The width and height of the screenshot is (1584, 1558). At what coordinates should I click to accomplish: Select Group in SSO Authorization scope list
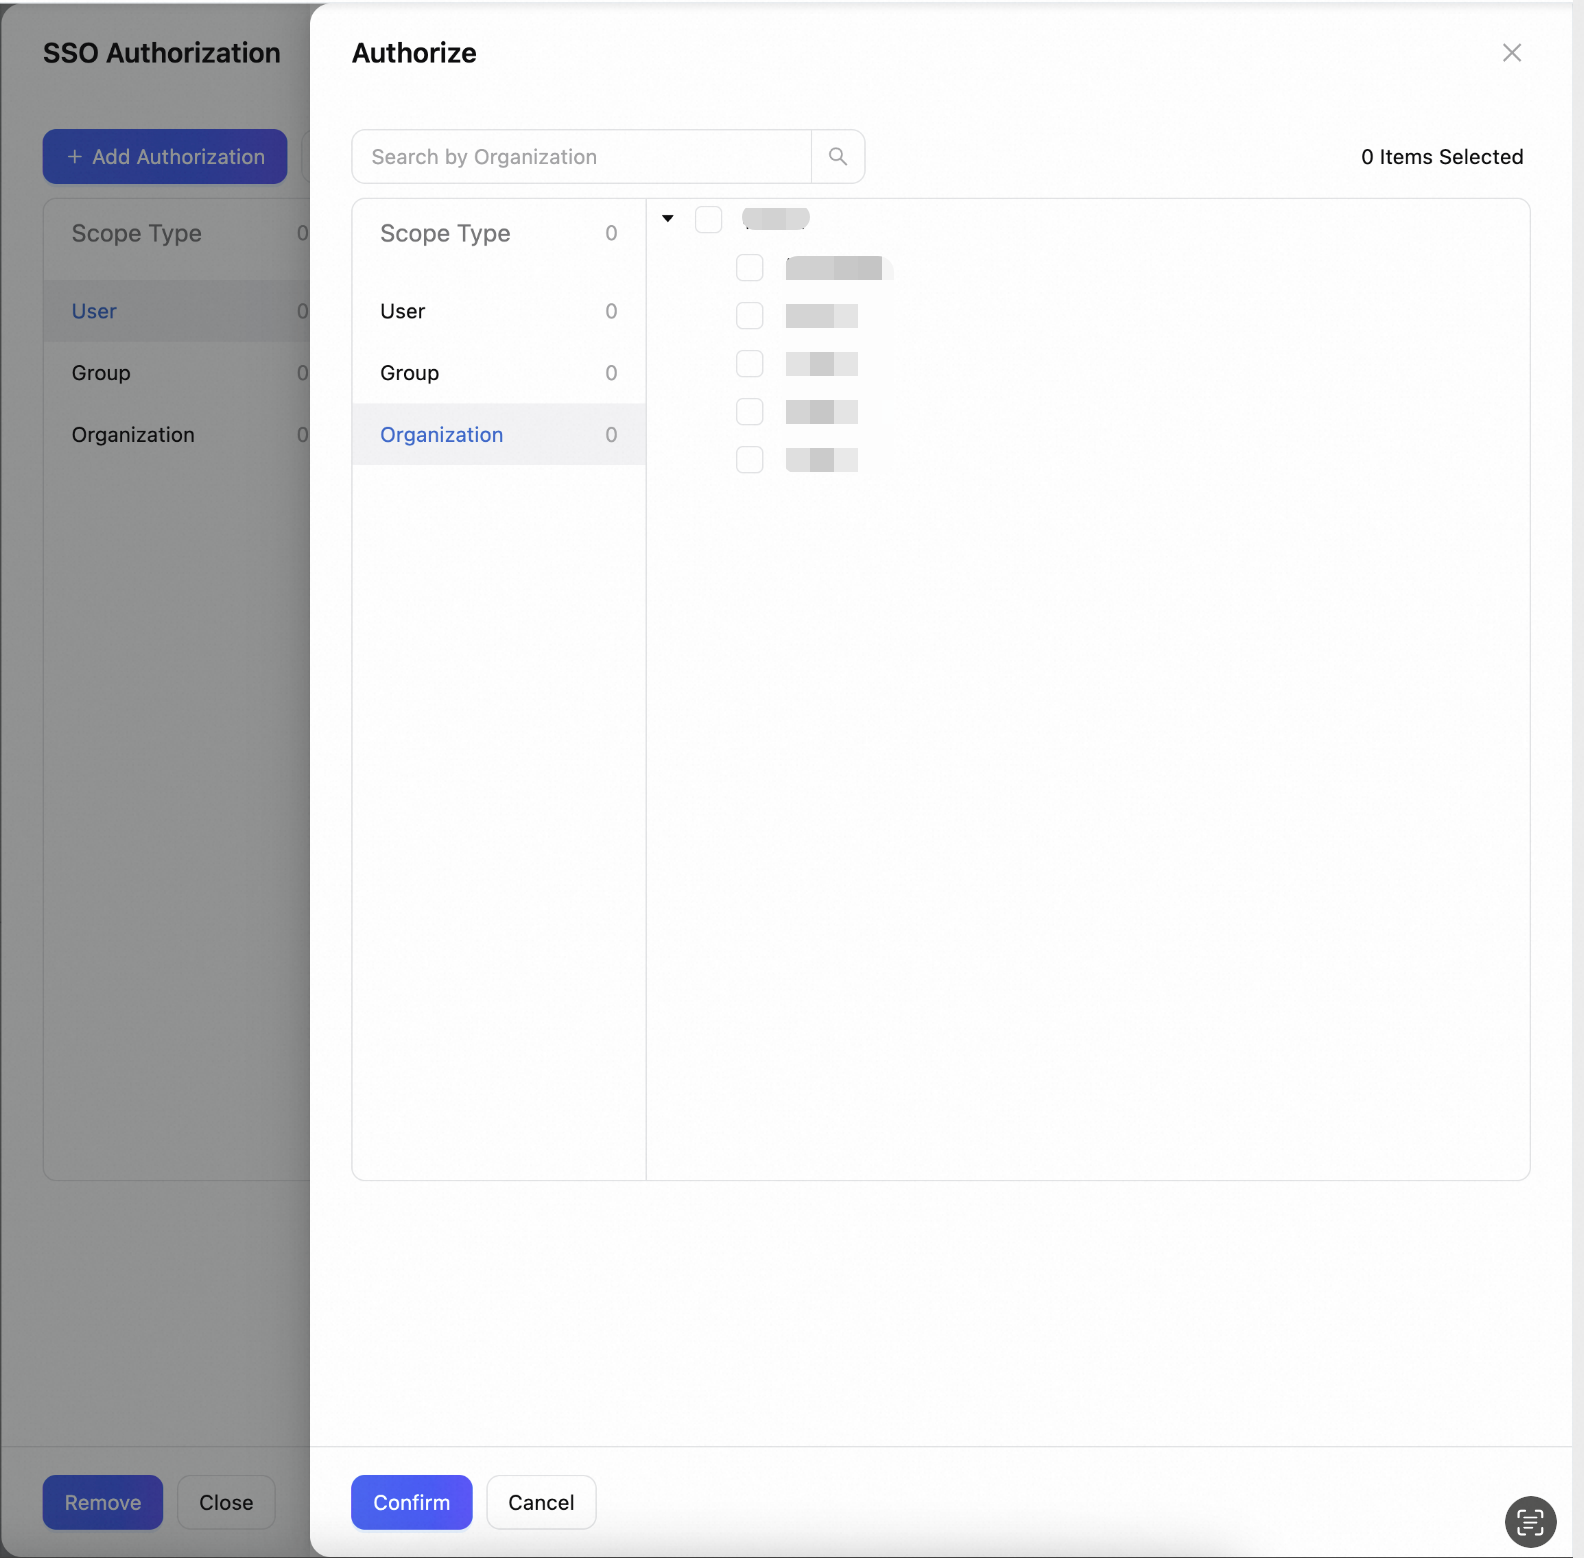pos(177,373)
